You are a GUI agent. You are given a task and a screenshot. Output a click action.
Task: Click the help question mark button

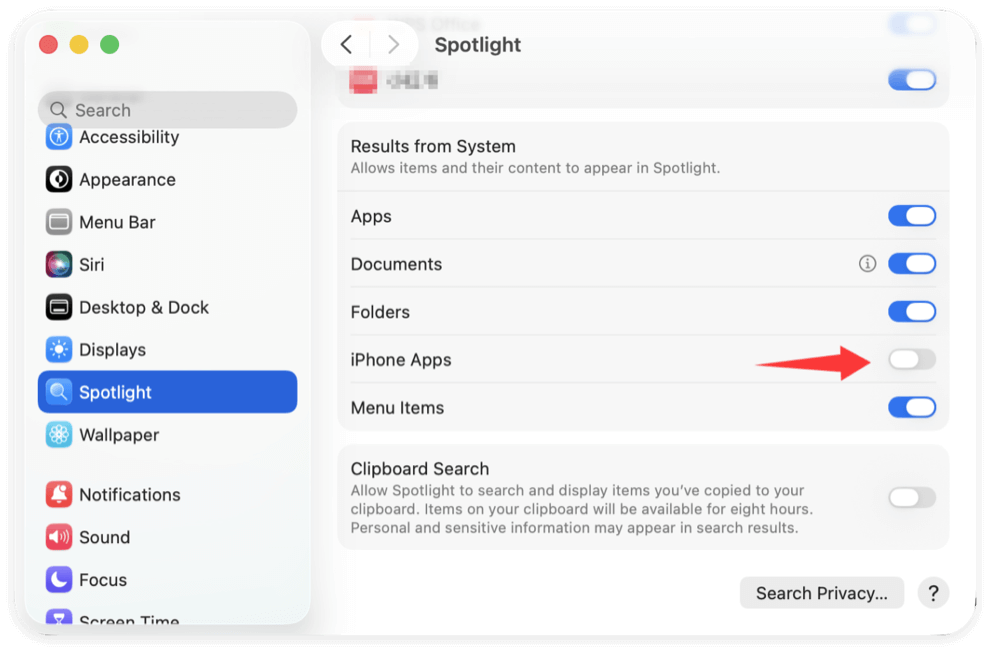point(933,592)
